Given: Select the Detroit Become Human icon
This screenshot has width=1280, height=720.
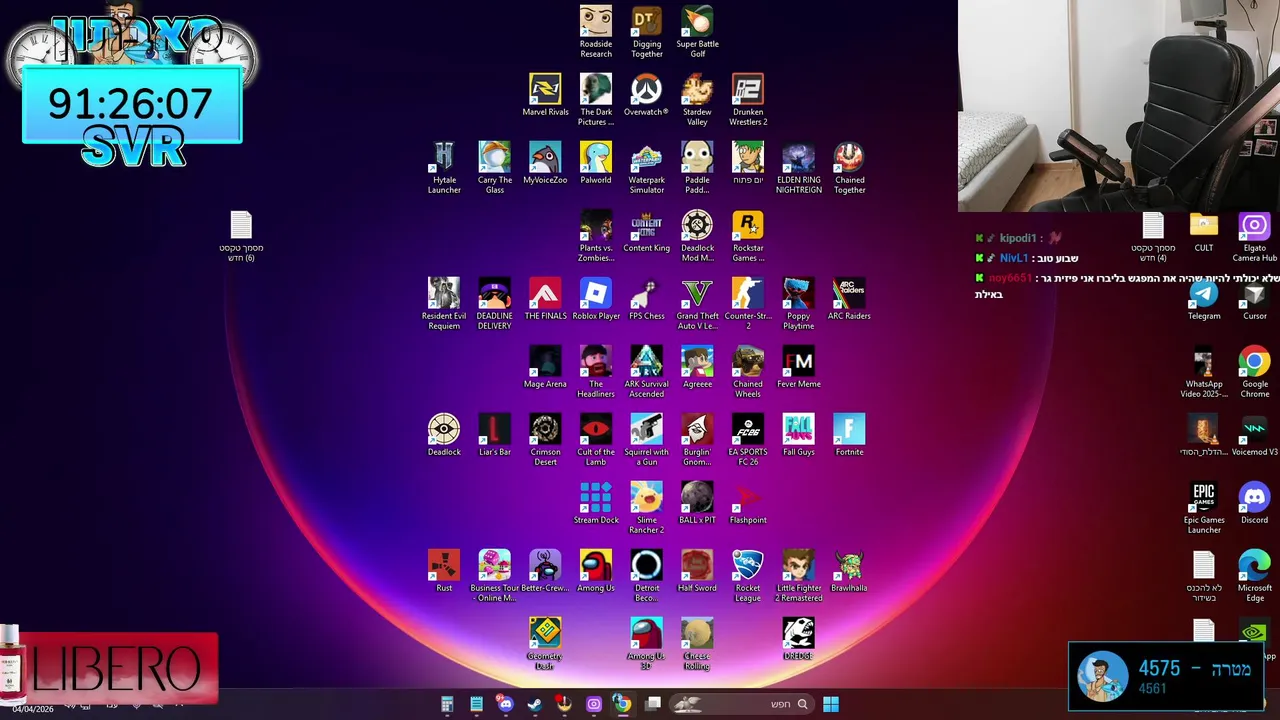Looking at the screenshot, I should [x=646, y=576].
